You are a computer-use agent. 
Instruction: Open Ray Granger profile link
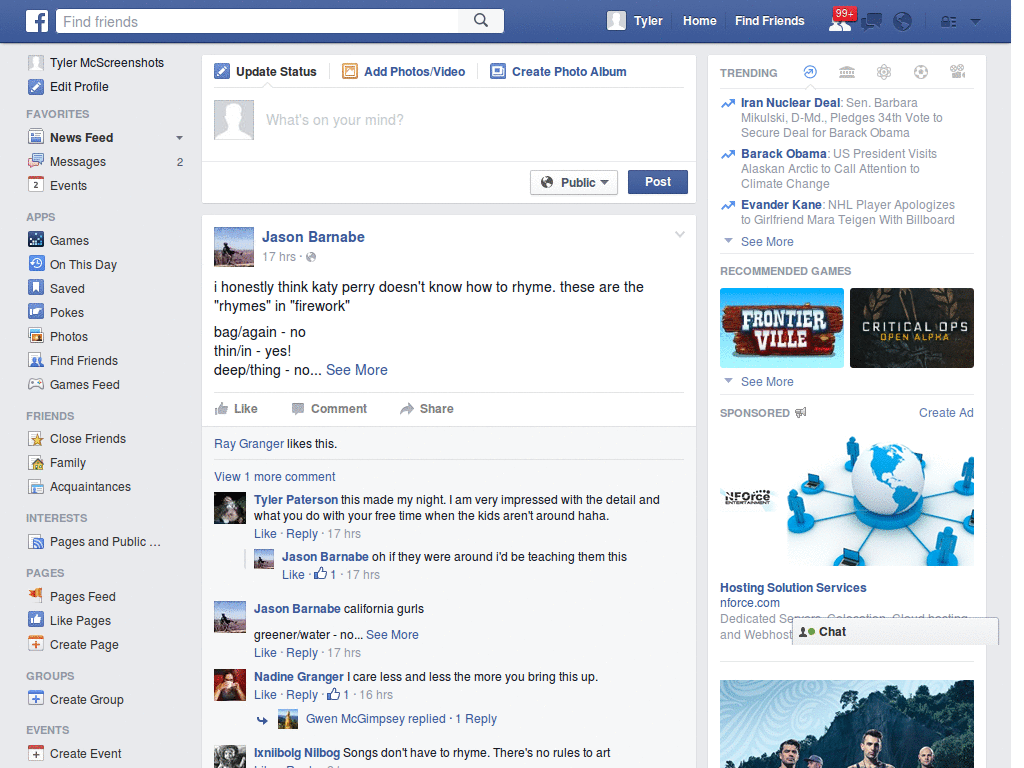[249, 444]
